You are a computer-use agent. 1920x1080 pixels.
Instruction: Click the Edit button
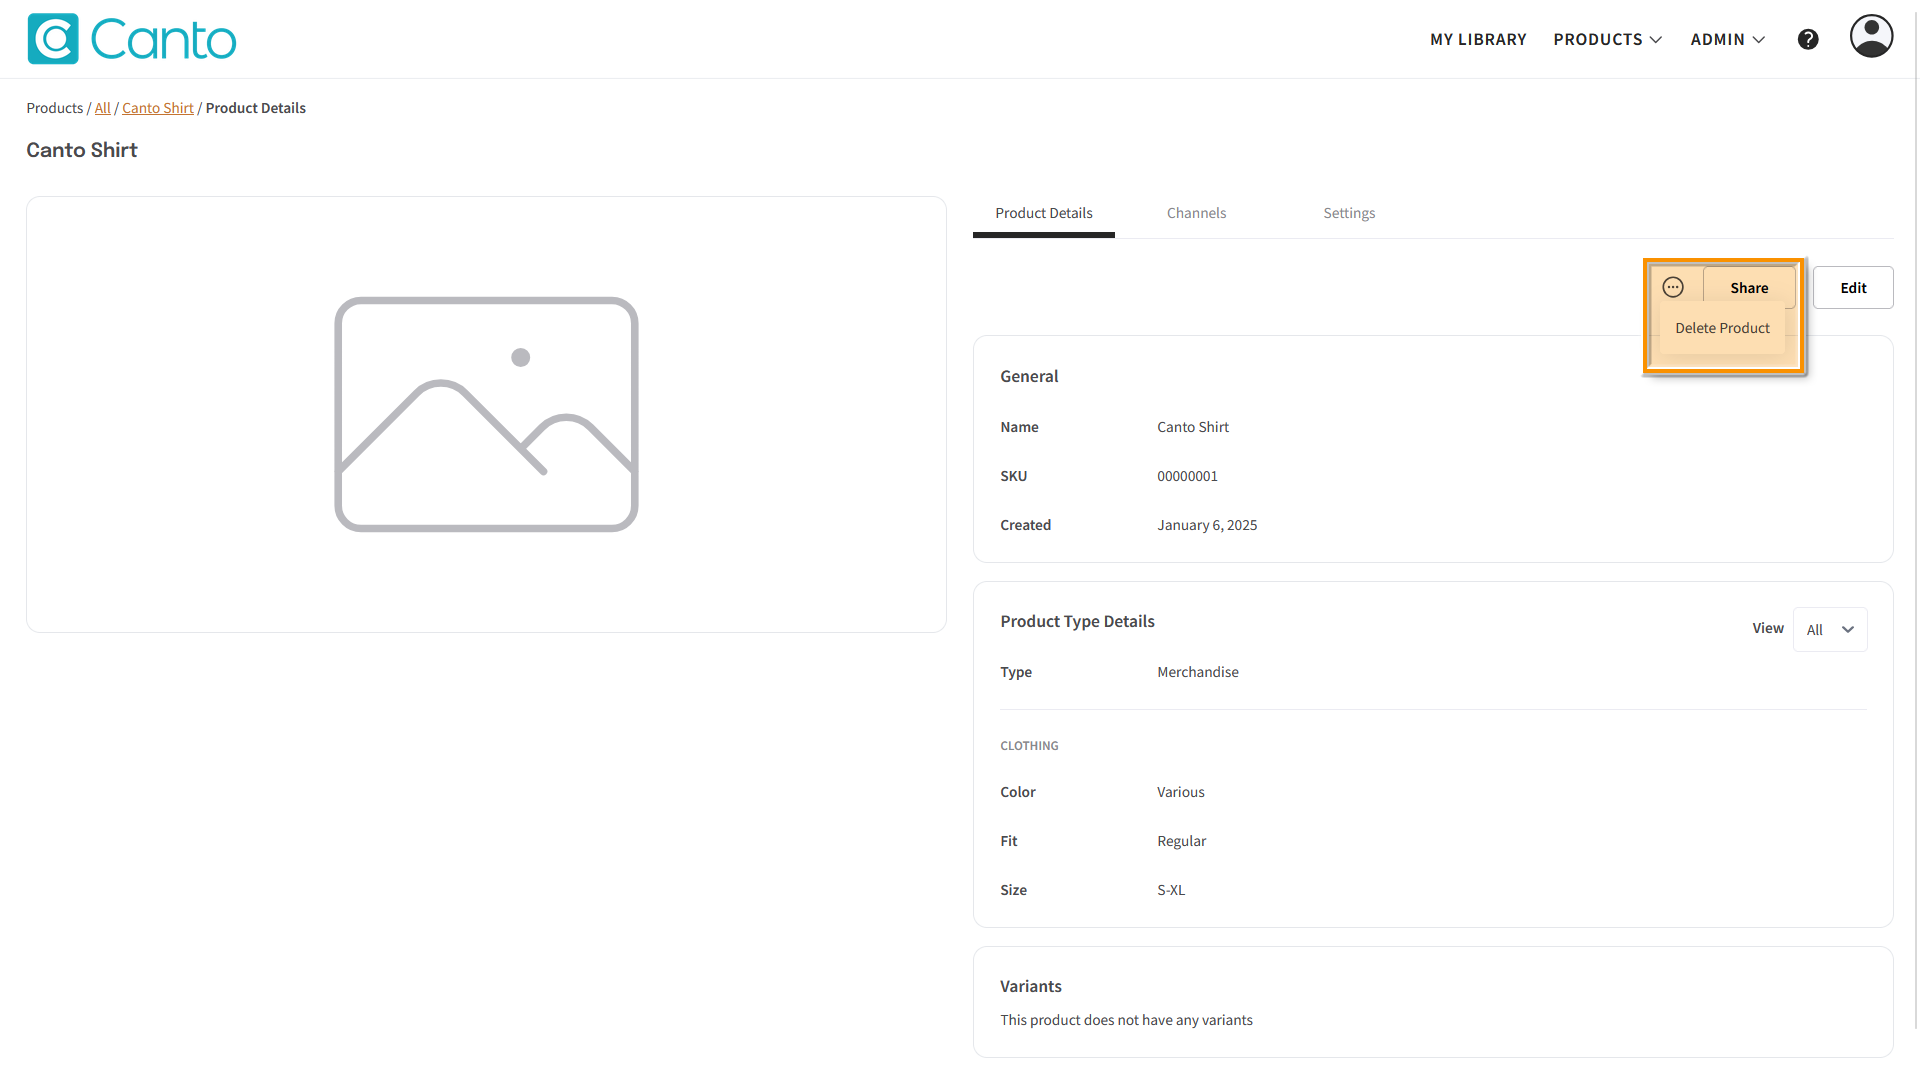[1853, 288]
